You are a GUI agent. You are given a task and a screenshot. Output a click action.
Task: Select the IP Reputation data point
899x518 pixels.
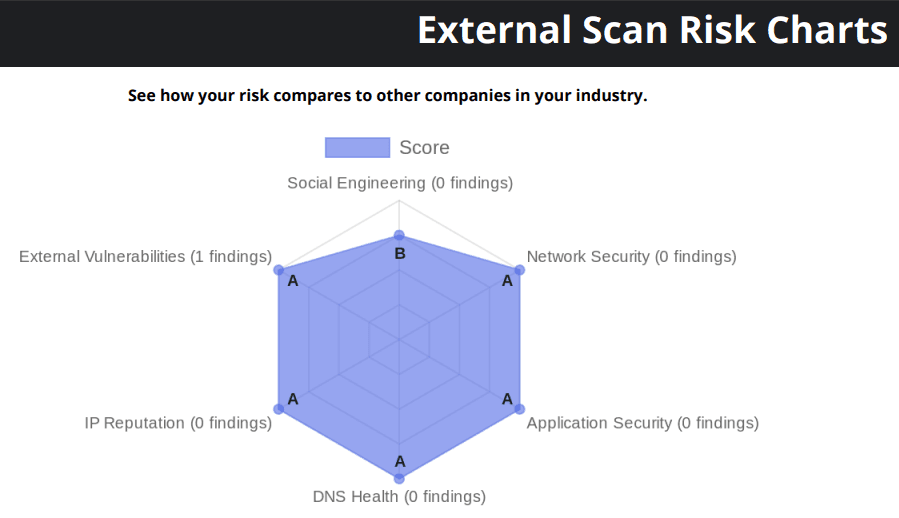279,409
